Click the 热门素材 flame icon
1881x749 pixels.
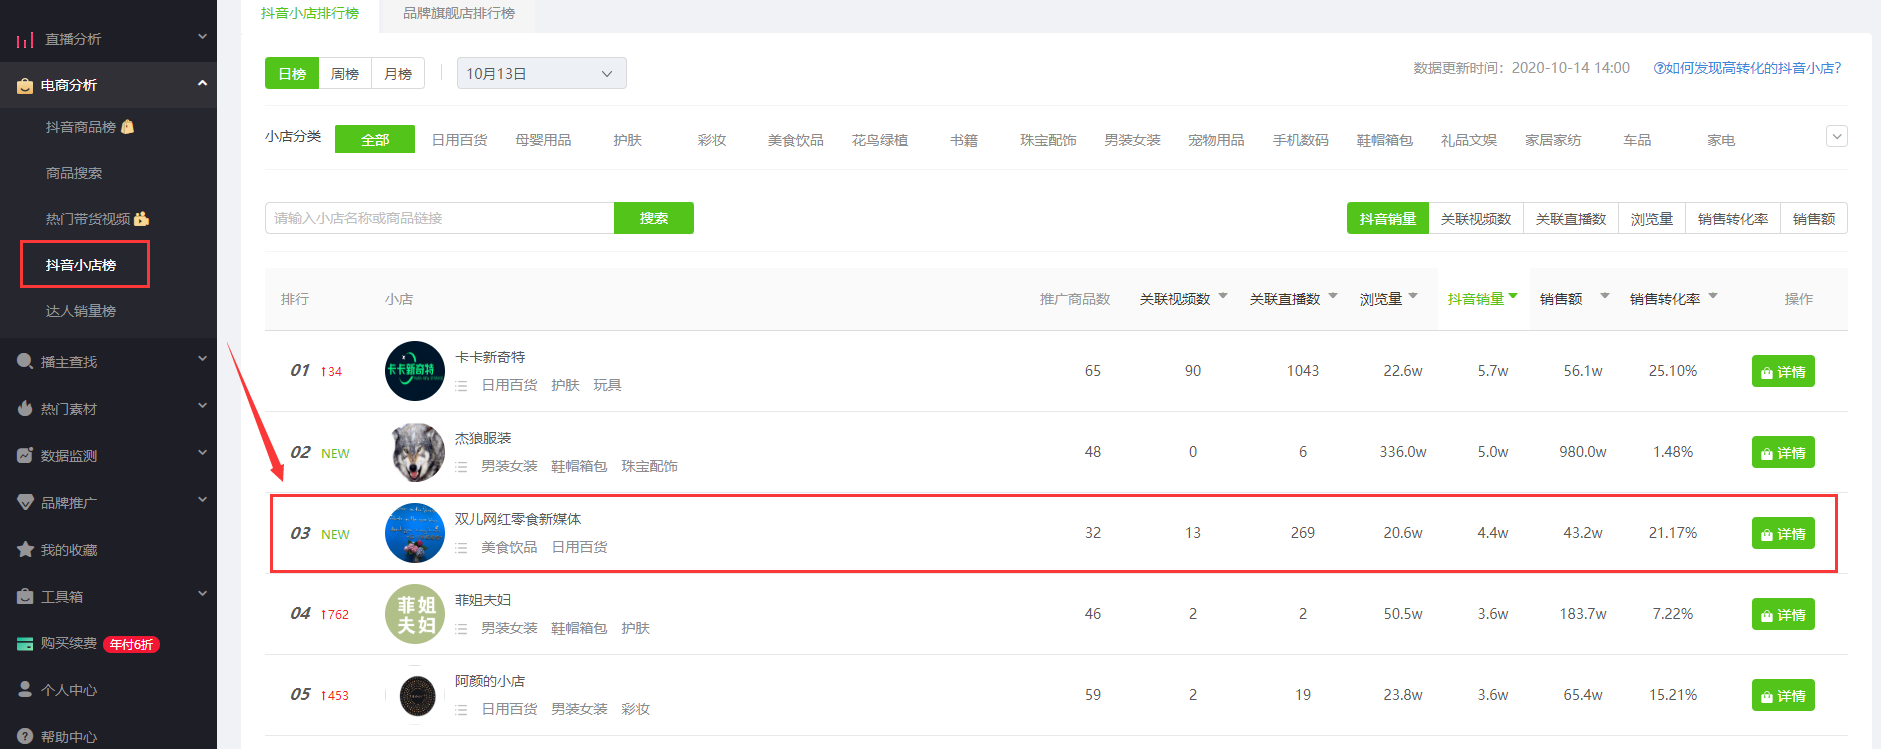(x=25, y=408)
